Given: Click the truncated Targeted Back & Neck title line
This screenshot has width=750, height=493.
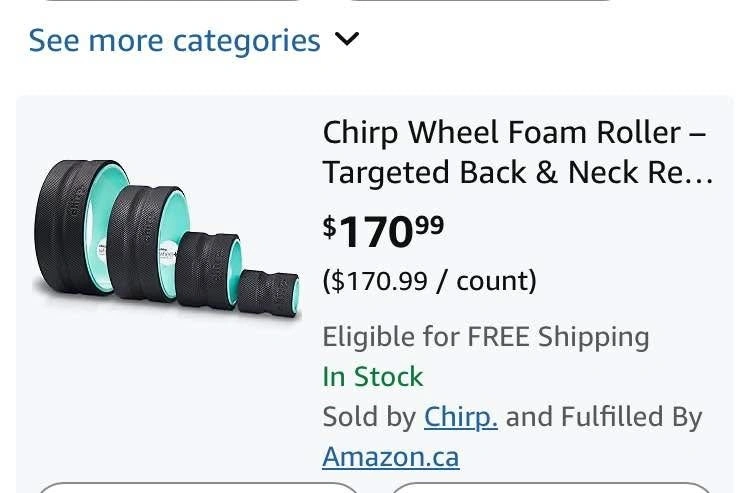Looking at the screenshot, I should click(x=517, y=173).
